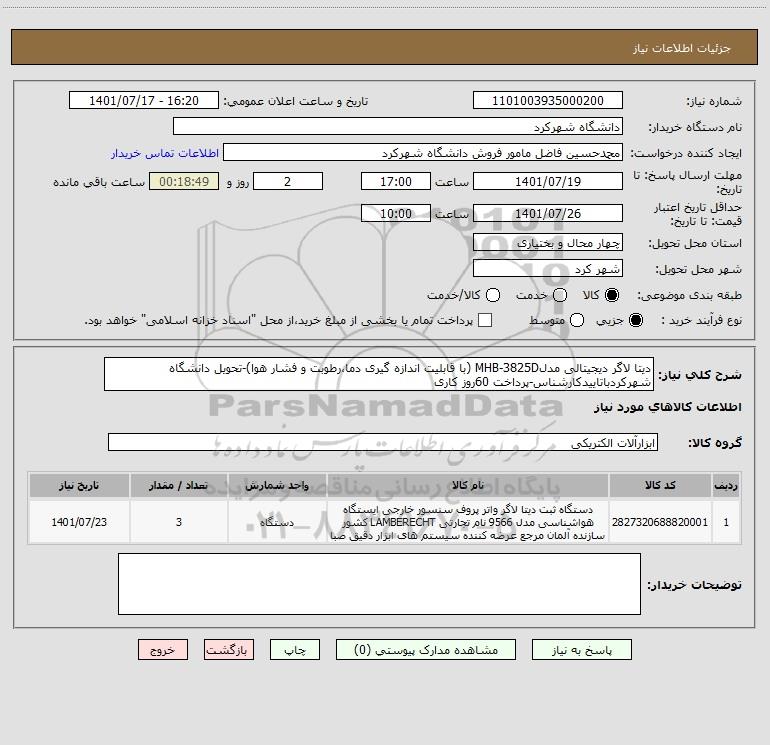Click the price validity date 1401/07/26
The width and height of the screenshot is (770, 745).
[548, 213]
